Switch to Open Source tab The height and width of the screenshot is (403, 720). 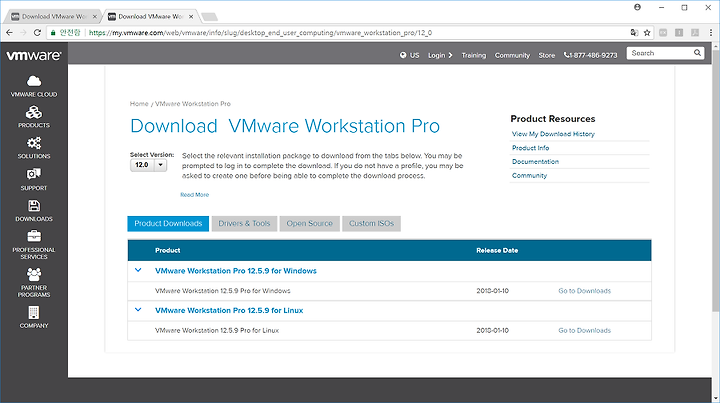[309, 224]
